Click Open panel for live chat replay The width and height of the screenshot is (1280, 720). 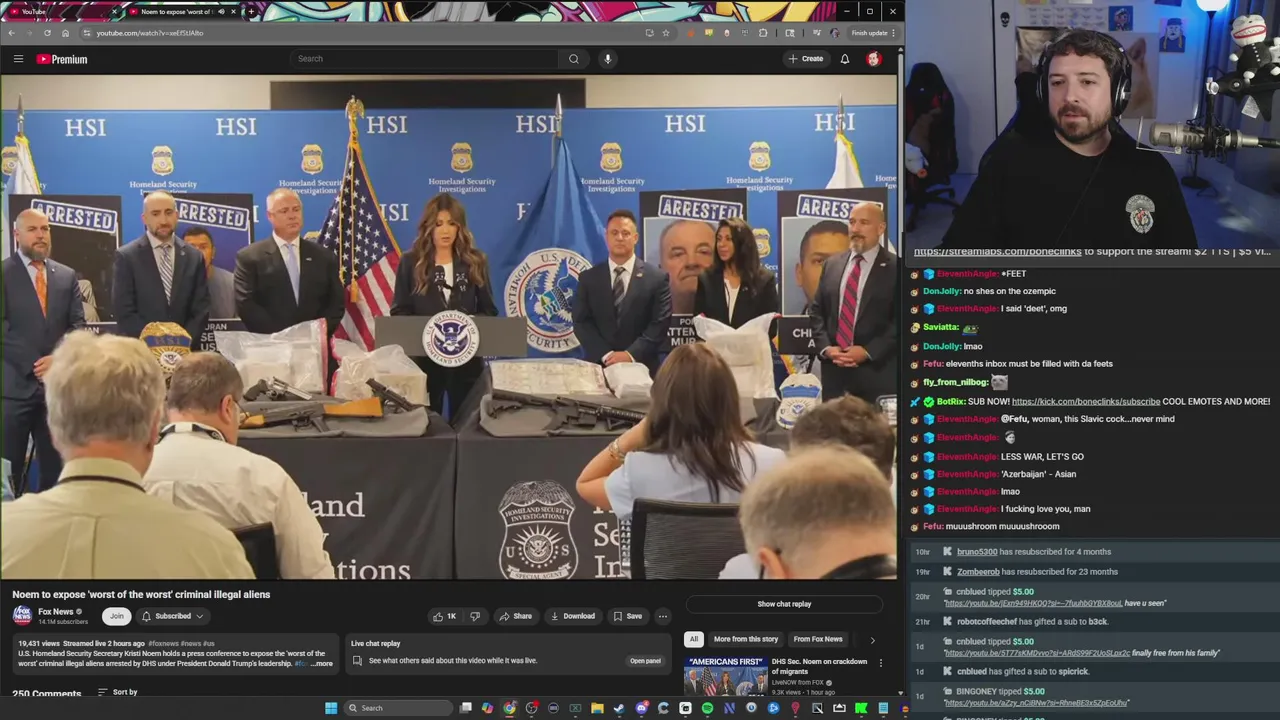point(645,661)
